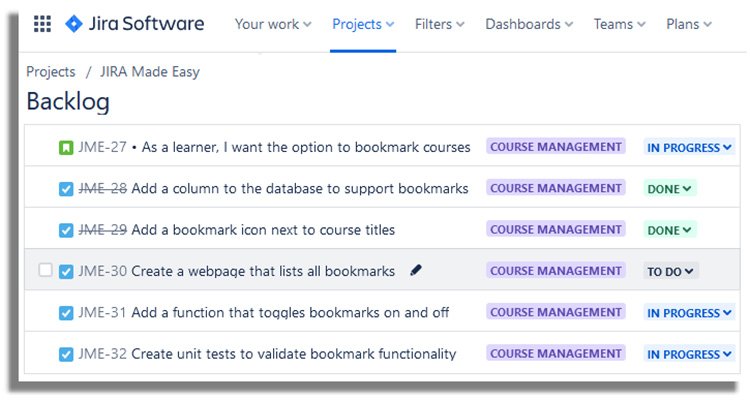Expand the Done status dropdown for JME-28
Image resolution: width=750 pixels, height=400 pixels.
click(x=669, y=189)
